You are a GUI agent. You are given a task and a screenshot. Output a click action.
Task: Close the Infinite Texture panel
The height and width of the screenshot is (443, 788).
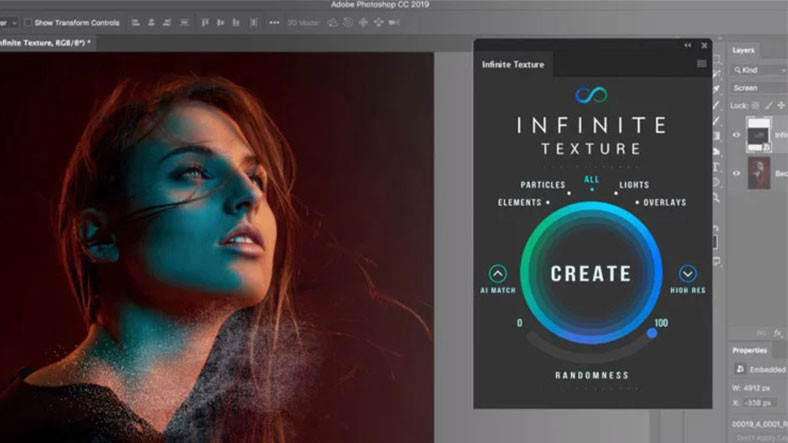click(x=704, y=45)
